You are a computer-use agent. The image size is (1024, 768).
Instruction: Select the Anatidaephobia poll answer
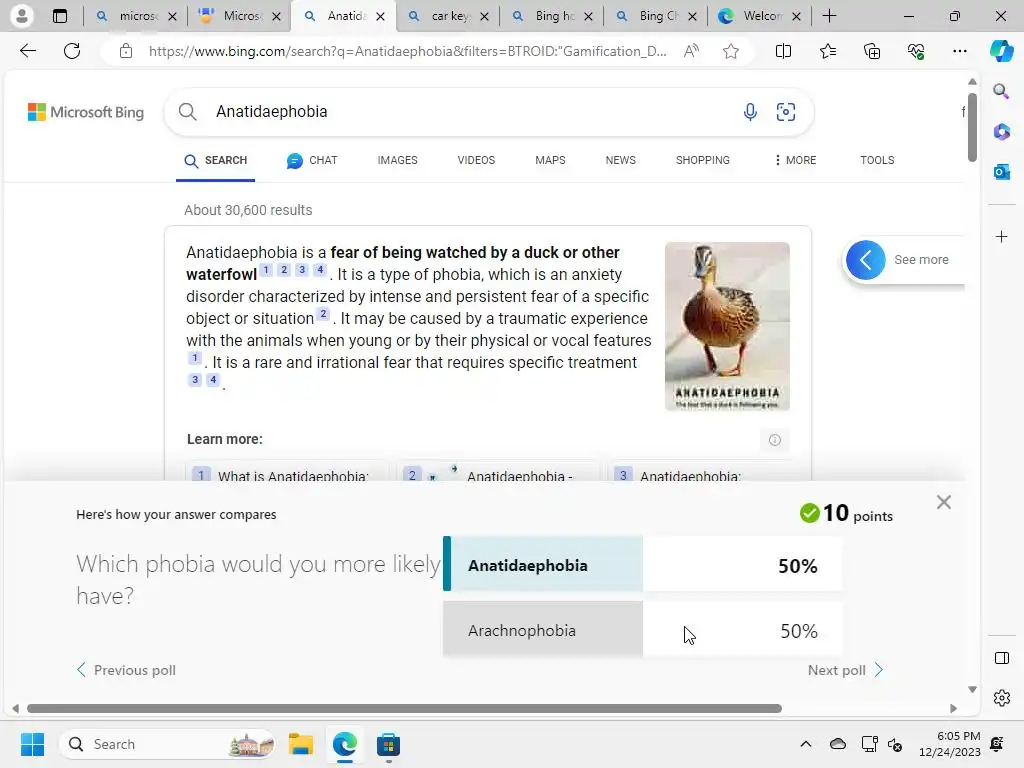click(x=642, y=564)
